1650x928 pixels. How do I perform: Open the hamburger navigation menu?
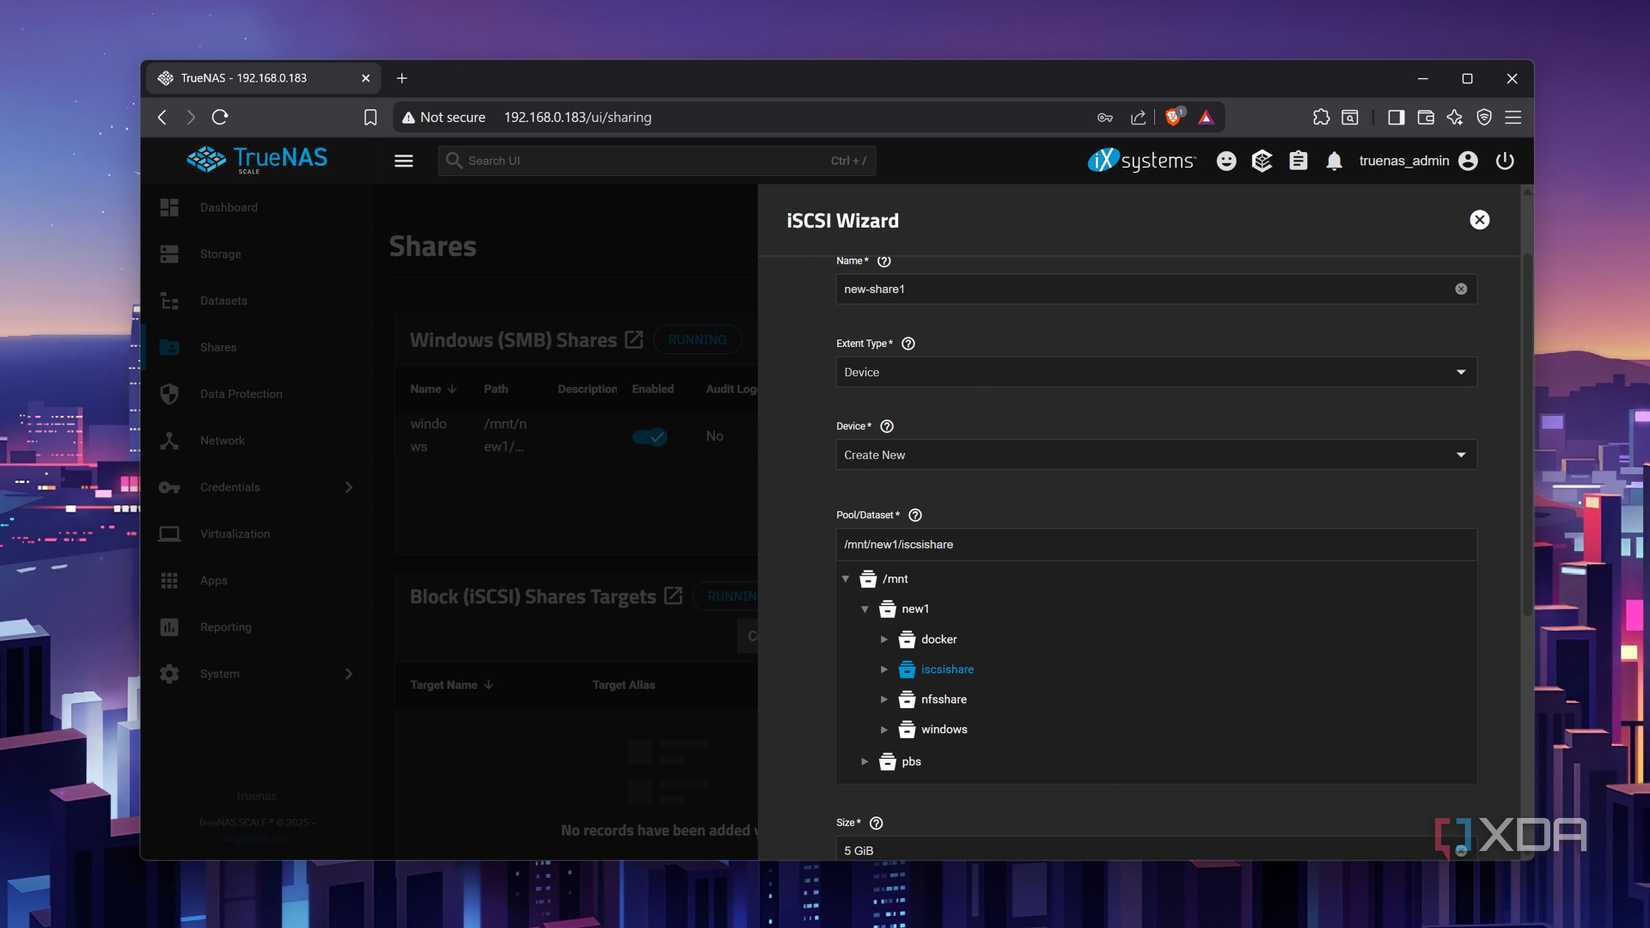click(403, 160)
